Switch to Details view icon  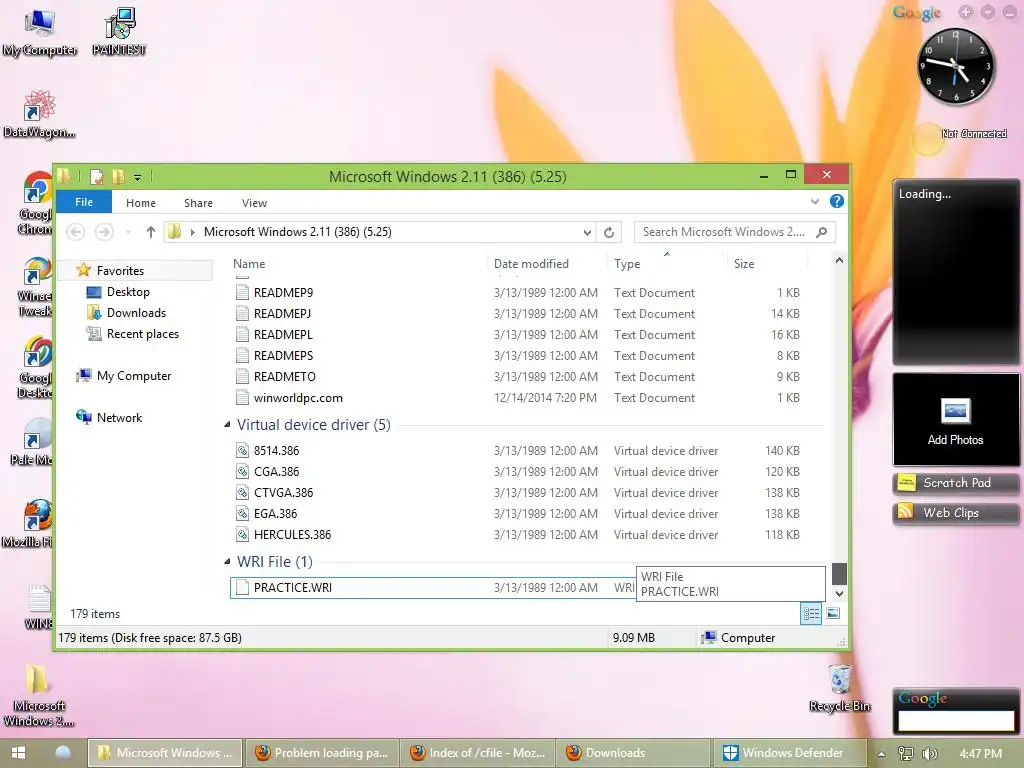(811, 613)
